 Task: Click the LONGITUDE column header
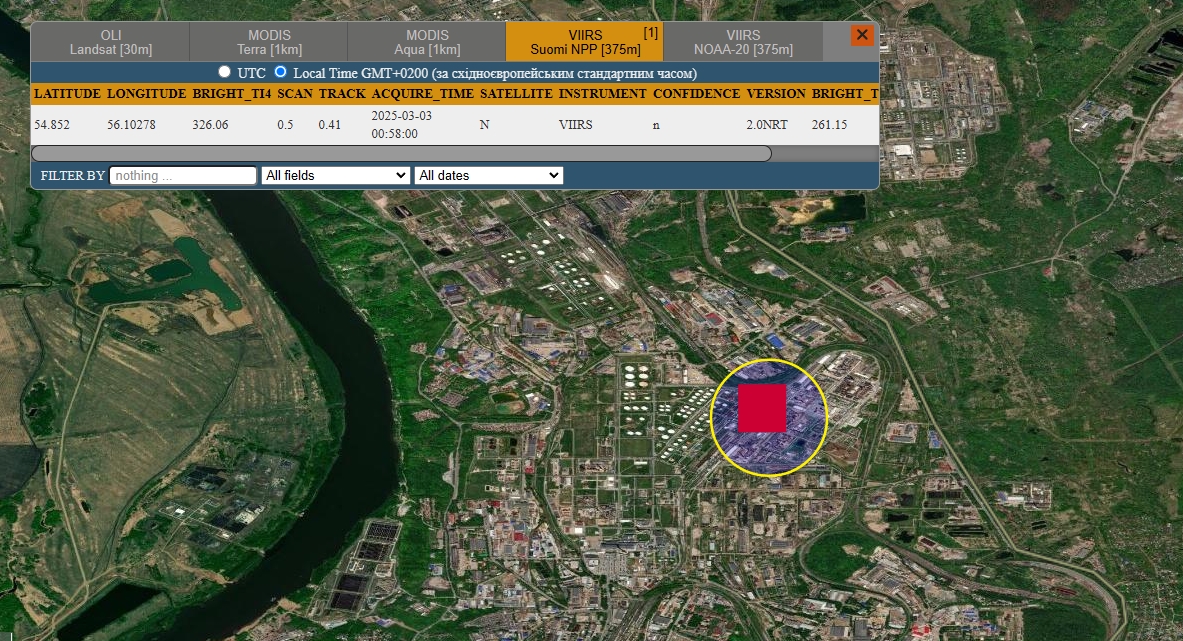[146, 94]
